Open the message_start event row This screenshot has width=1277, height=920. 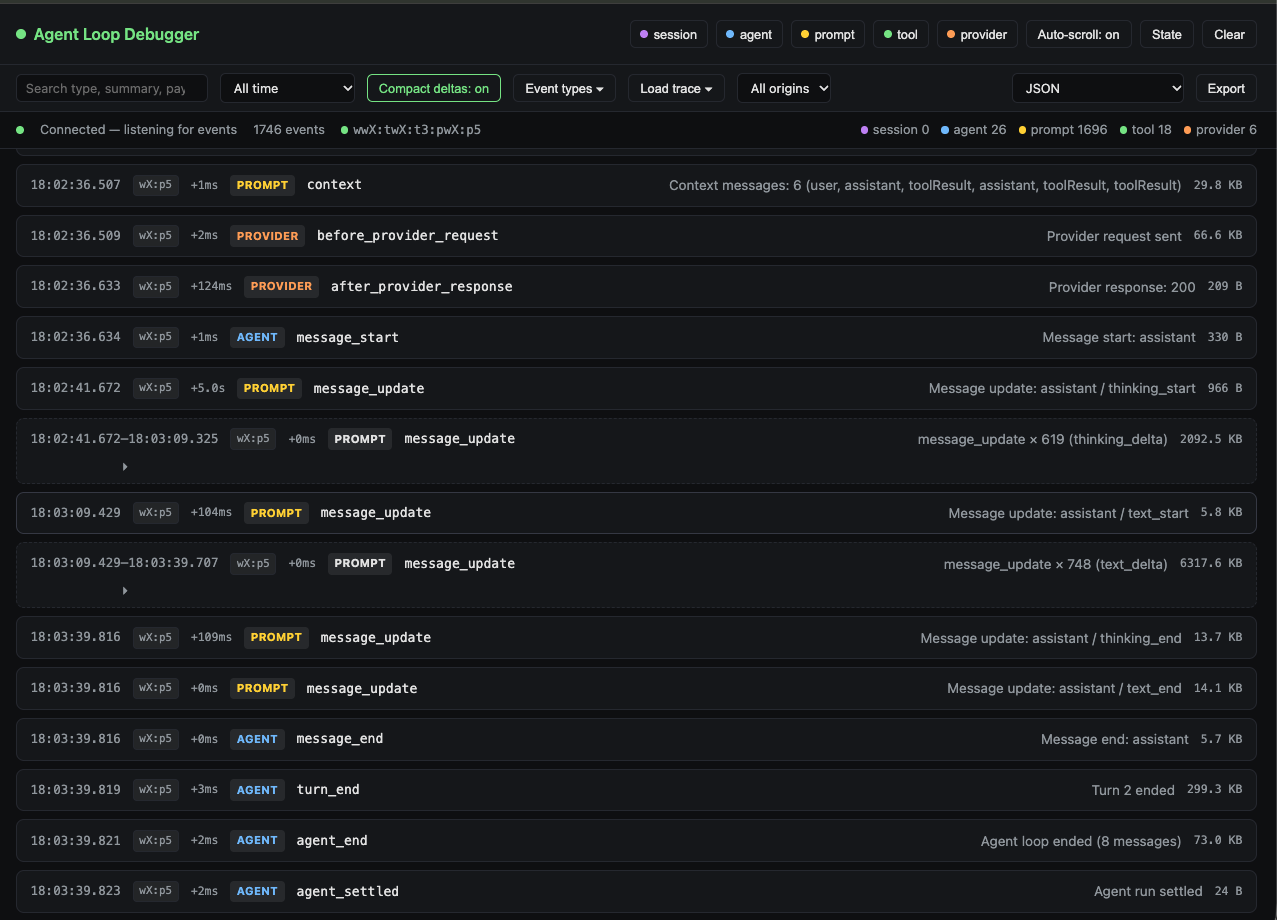tap(636, 337)
